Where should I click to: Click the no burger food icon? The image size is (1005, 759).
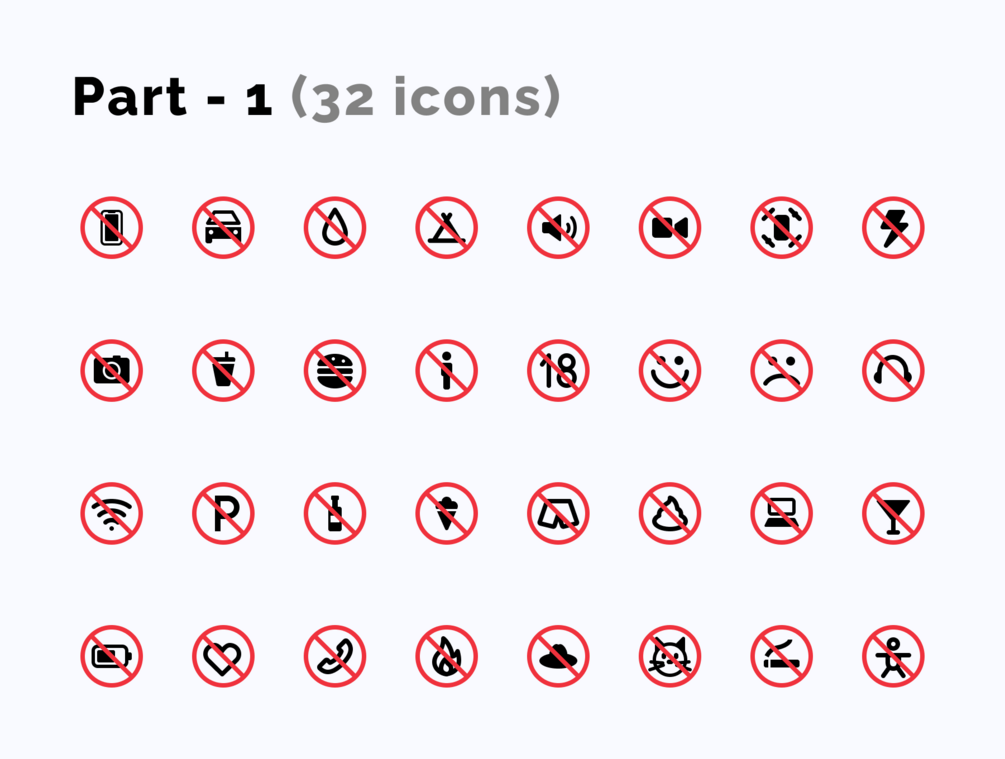[x=335, y=371]
